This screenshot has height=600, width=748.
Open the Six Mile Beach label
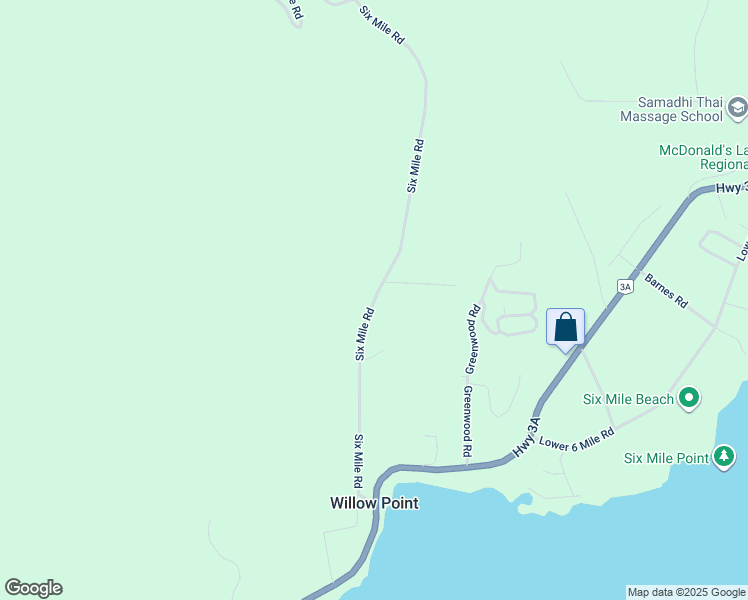coord(628,399)
